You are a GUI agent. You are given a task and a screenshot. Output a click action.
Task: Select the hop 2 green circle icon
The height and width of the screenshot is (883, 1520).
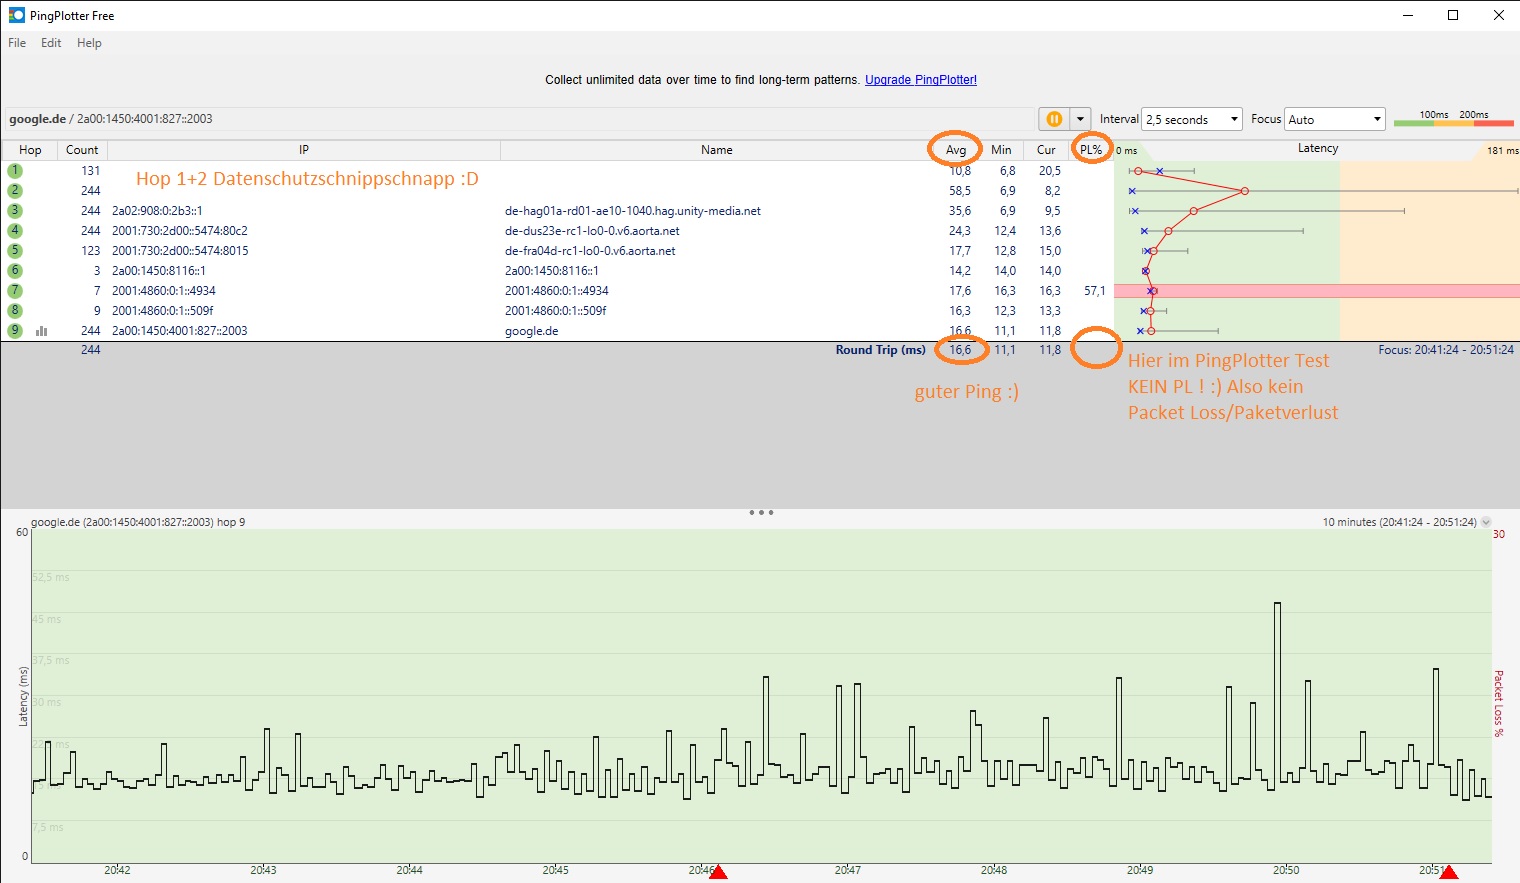click(x=15, y=191)
